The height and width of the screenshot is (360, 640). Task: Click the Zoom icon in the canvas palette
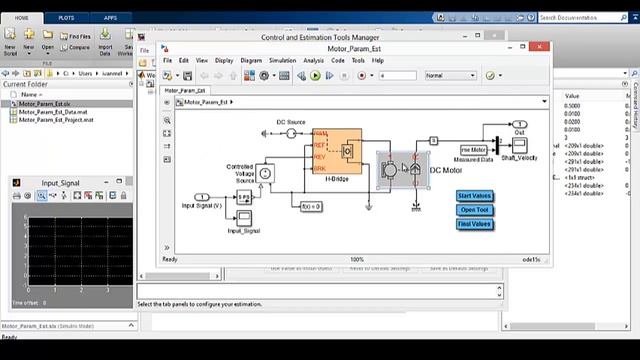pyautogui.click(x=167, y=120)
